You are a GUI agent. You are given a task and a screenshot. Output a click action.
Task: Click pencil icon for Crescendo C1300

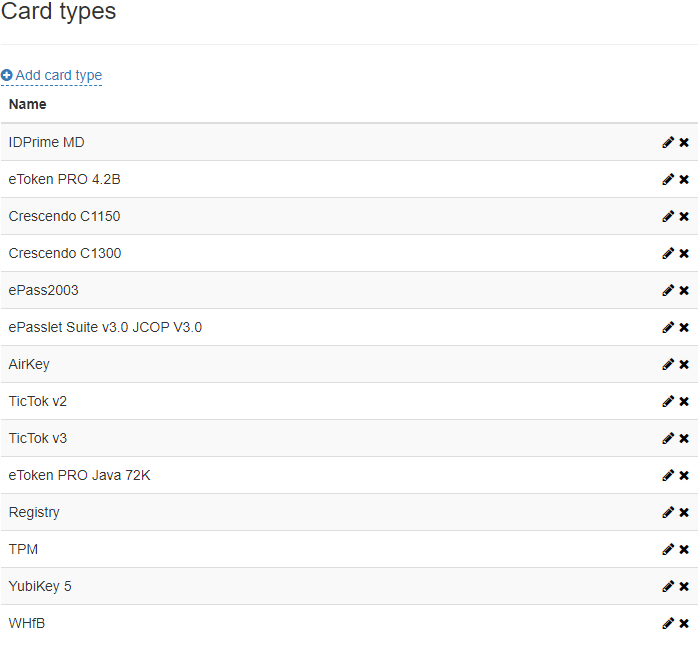668,253
